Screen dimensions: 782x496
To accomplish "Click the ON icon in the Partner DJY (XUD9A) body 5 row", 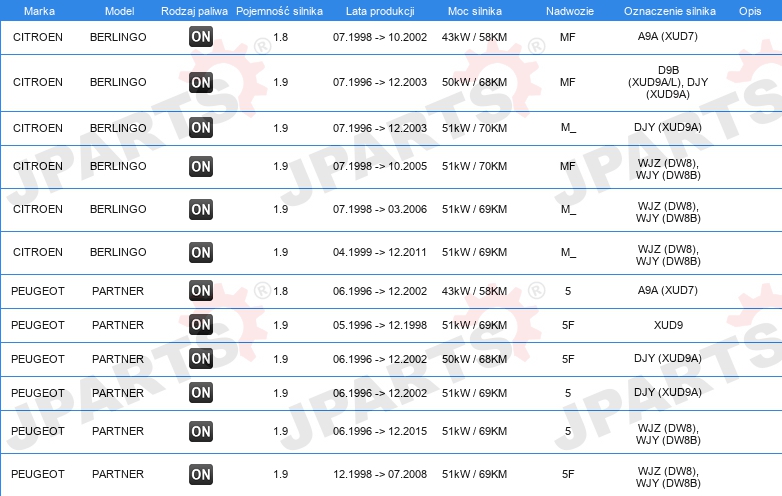I will tap(201, 393).
